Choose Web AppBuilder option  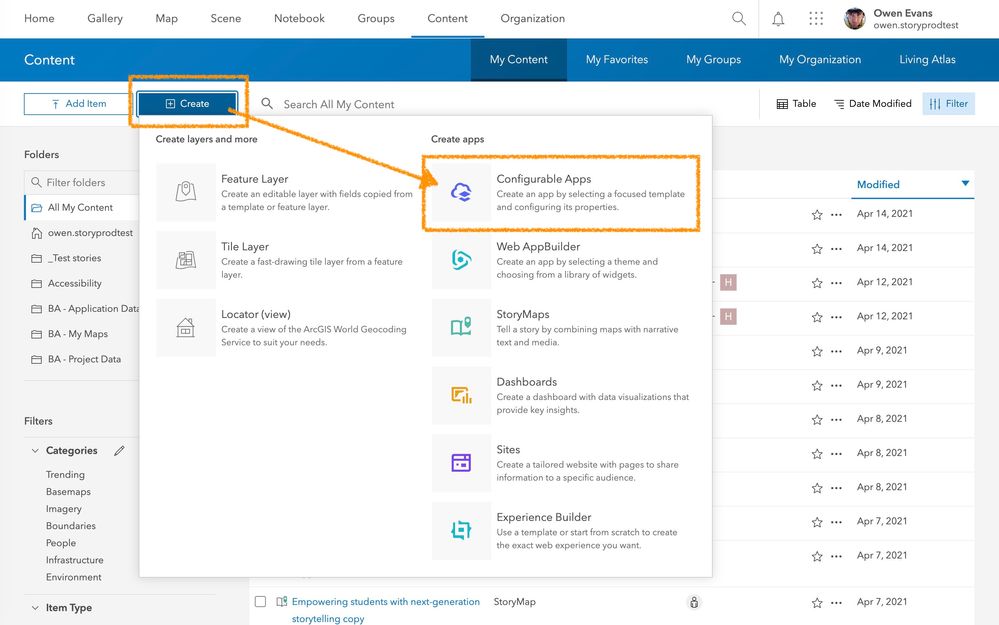tap(561, 259)
